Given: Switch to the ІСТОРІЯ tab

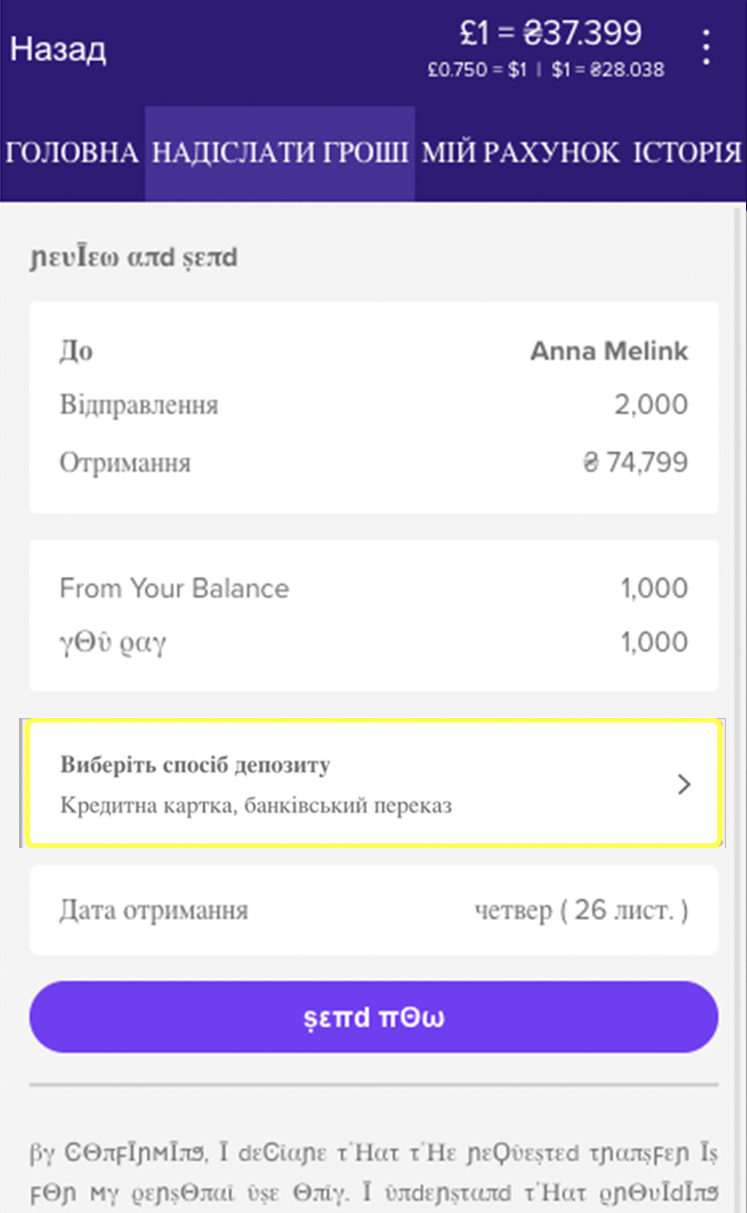Looking at the screenshot, I should point(687,153).
